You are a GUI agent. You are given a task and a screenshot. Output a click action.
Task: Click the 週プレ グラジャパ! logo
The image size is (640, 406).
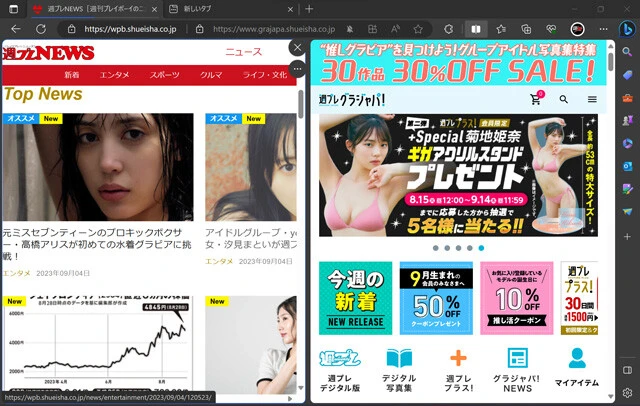click(x=351, y=100)
